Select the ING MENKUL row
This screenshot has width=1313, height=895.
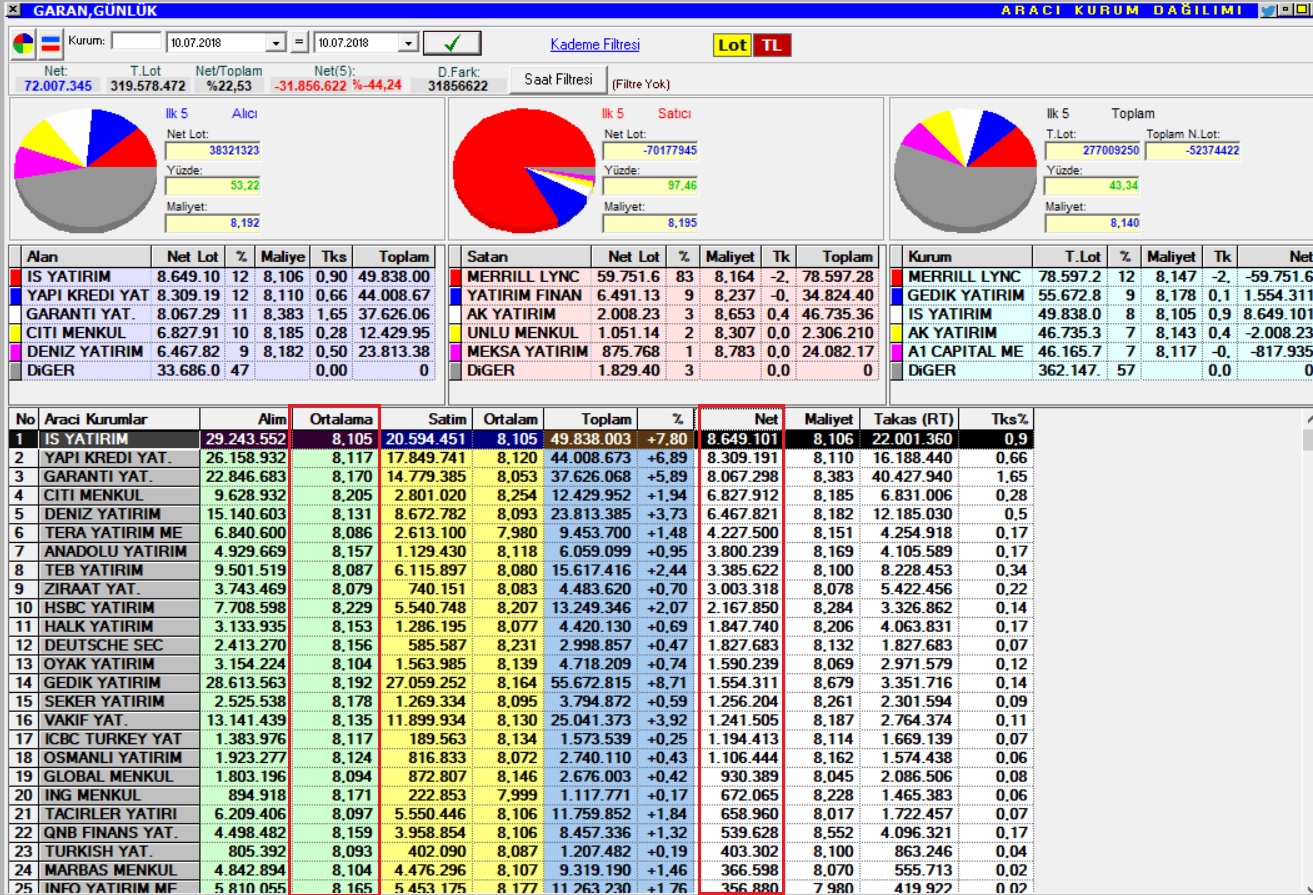[x=521, y=795]
